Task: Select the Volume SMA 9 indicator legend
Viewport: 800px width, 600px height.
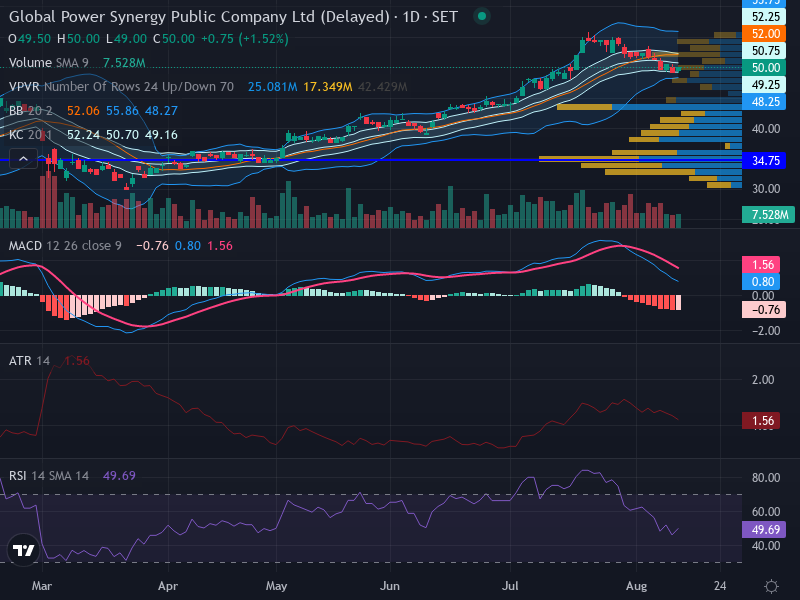Action: 48,63
